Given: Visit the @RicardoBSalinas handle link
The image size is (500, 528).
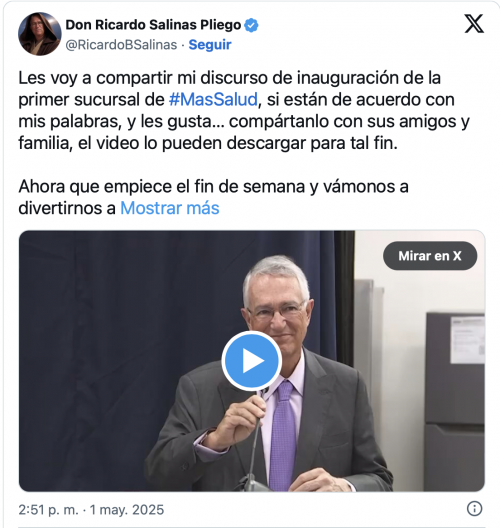Looking at the screenshot, I should [121, 45].
